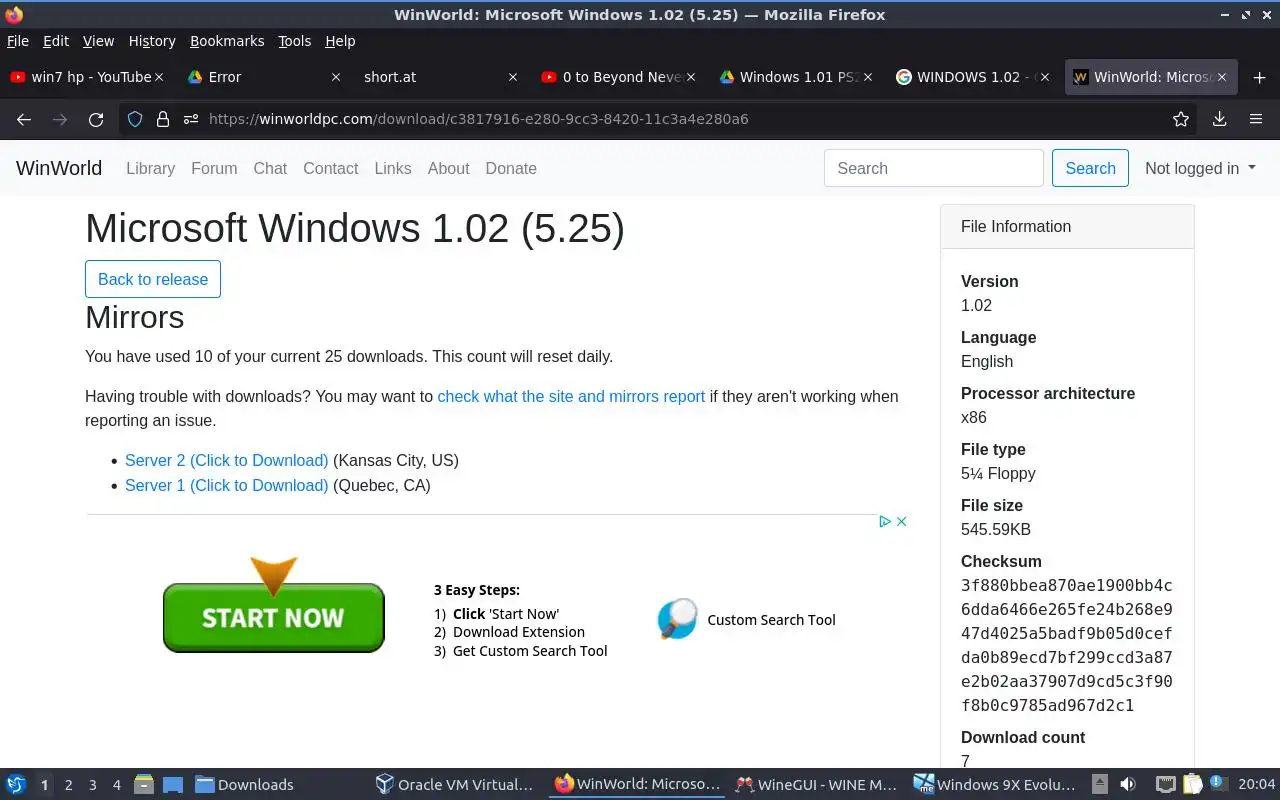Open the View menu
This screenshot has height=800, width=1280.
coord(98,41)
